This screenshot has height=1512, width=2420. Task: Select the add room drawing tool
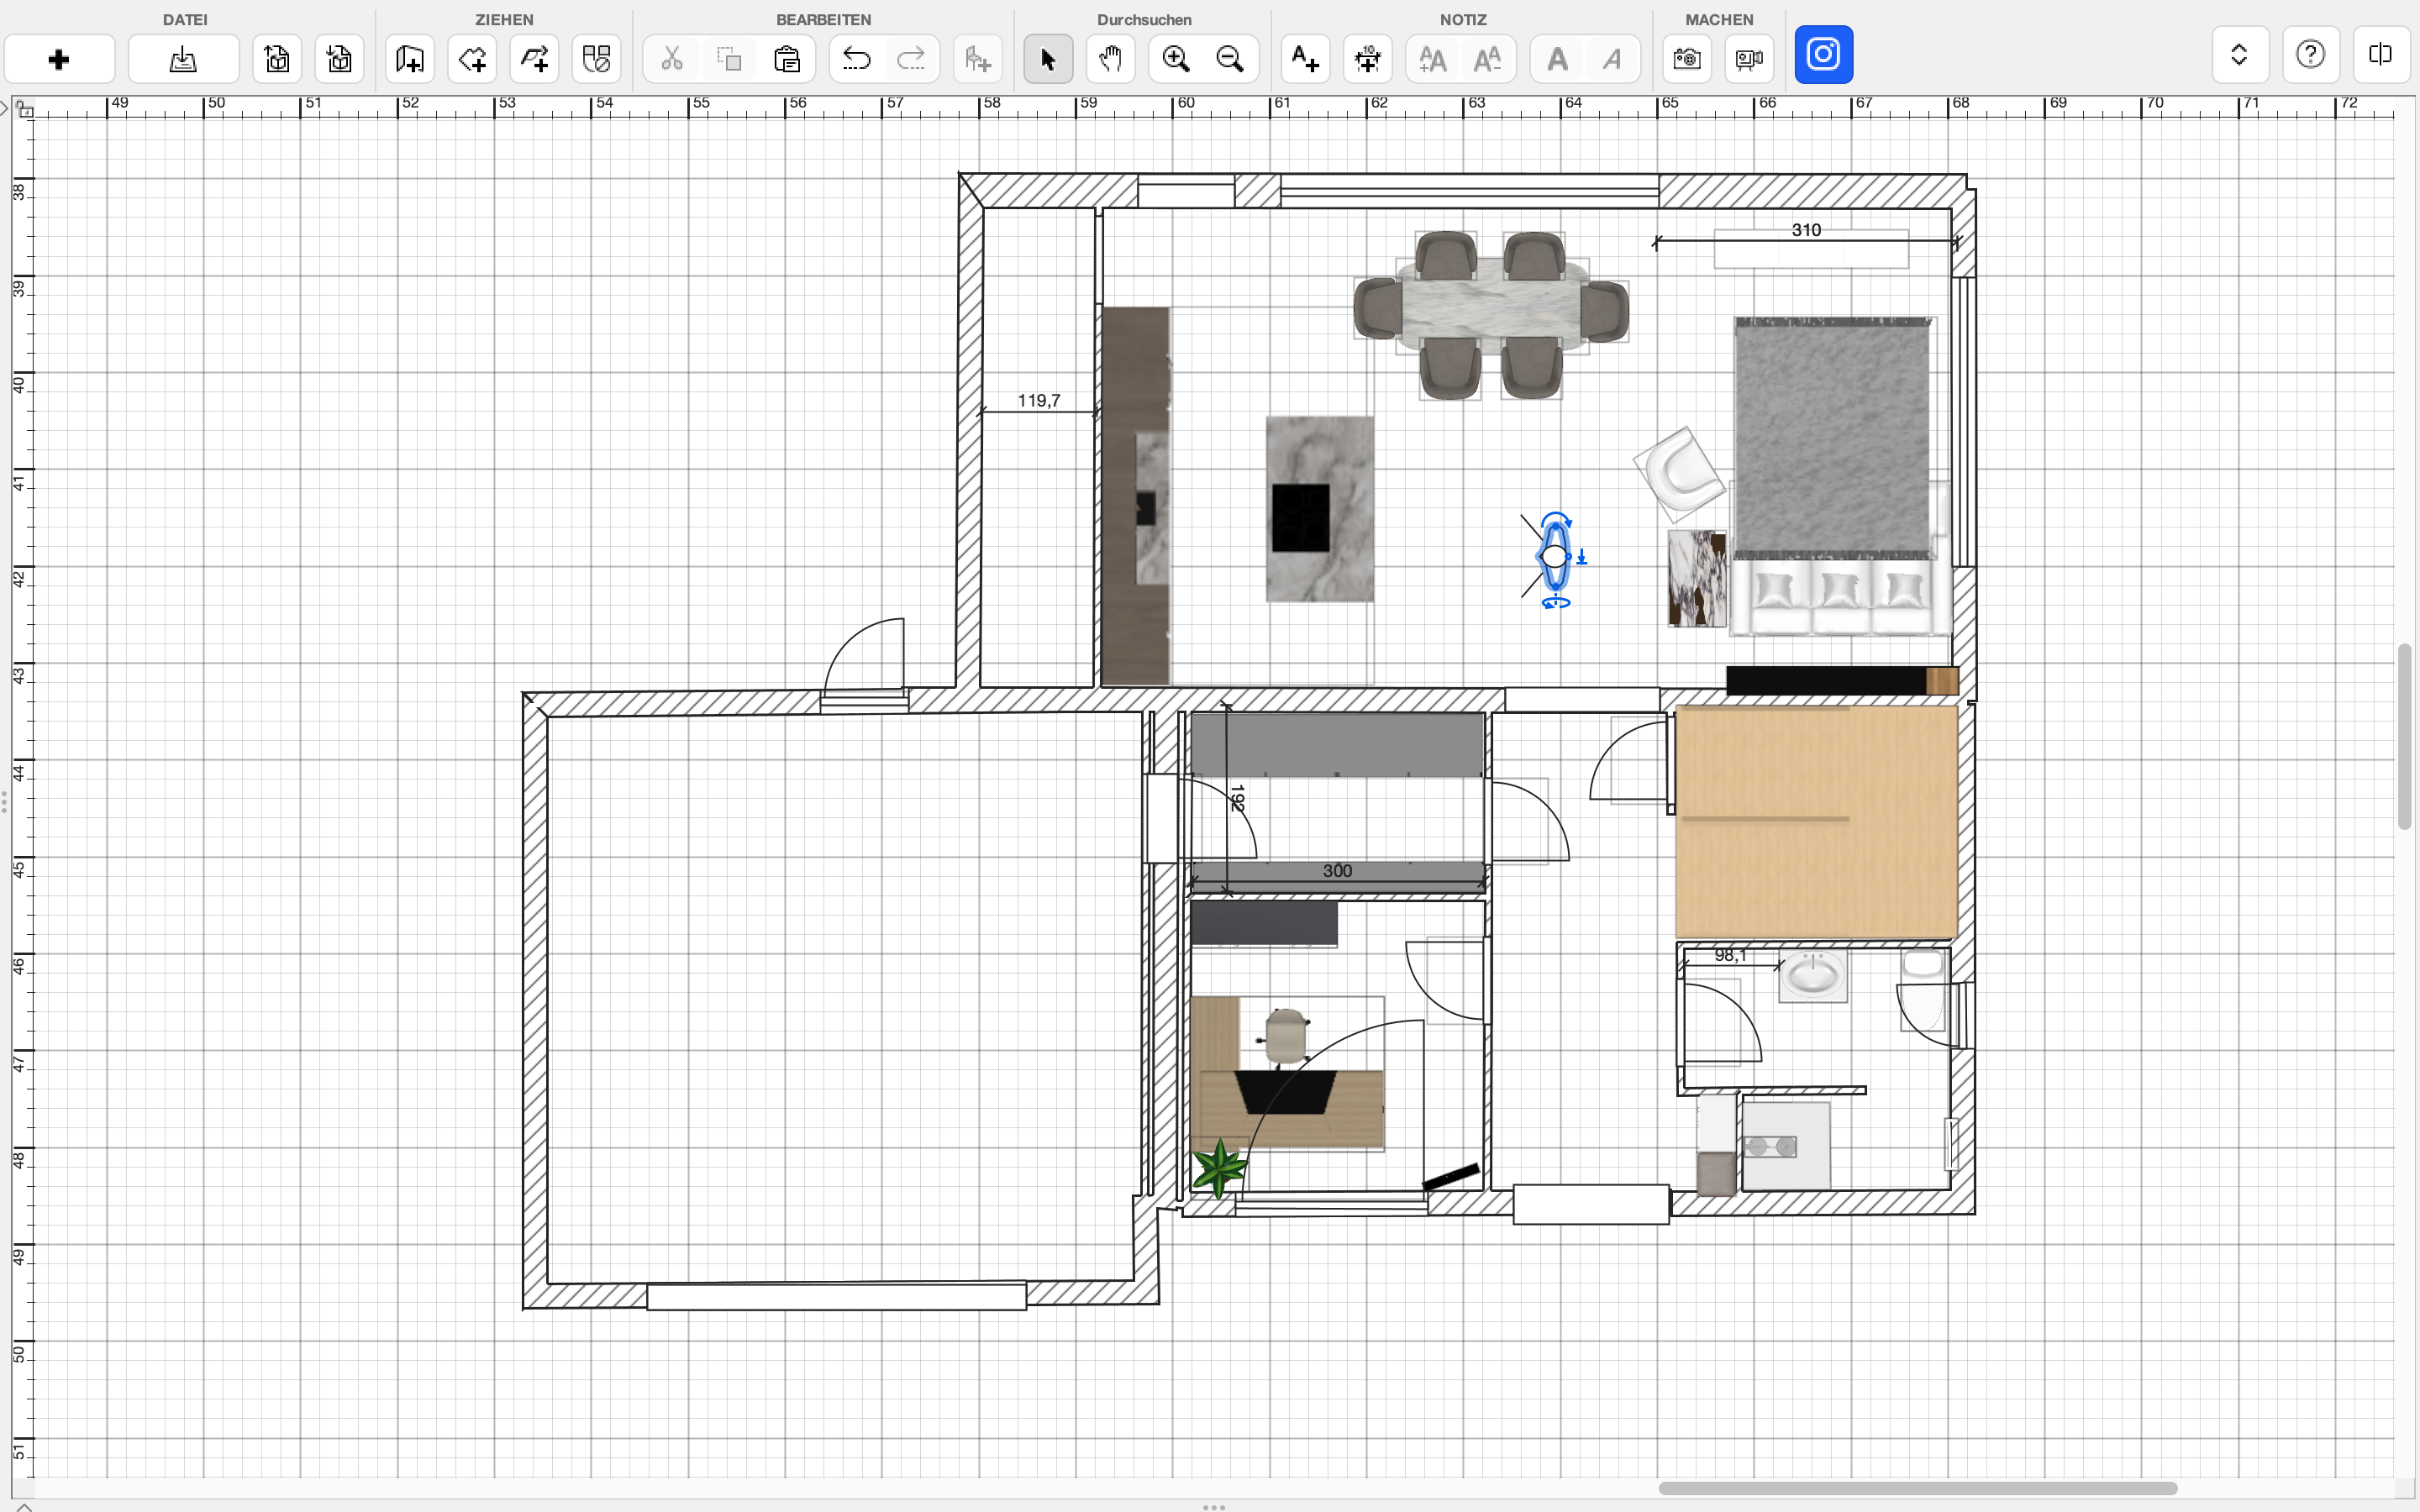(x=409, y=60)
